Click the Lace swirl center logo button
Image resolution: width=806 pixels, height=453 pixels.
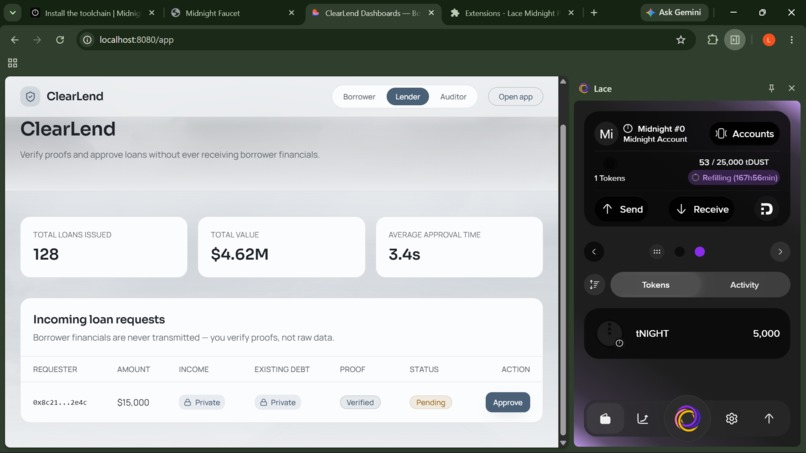click(687, 418)
